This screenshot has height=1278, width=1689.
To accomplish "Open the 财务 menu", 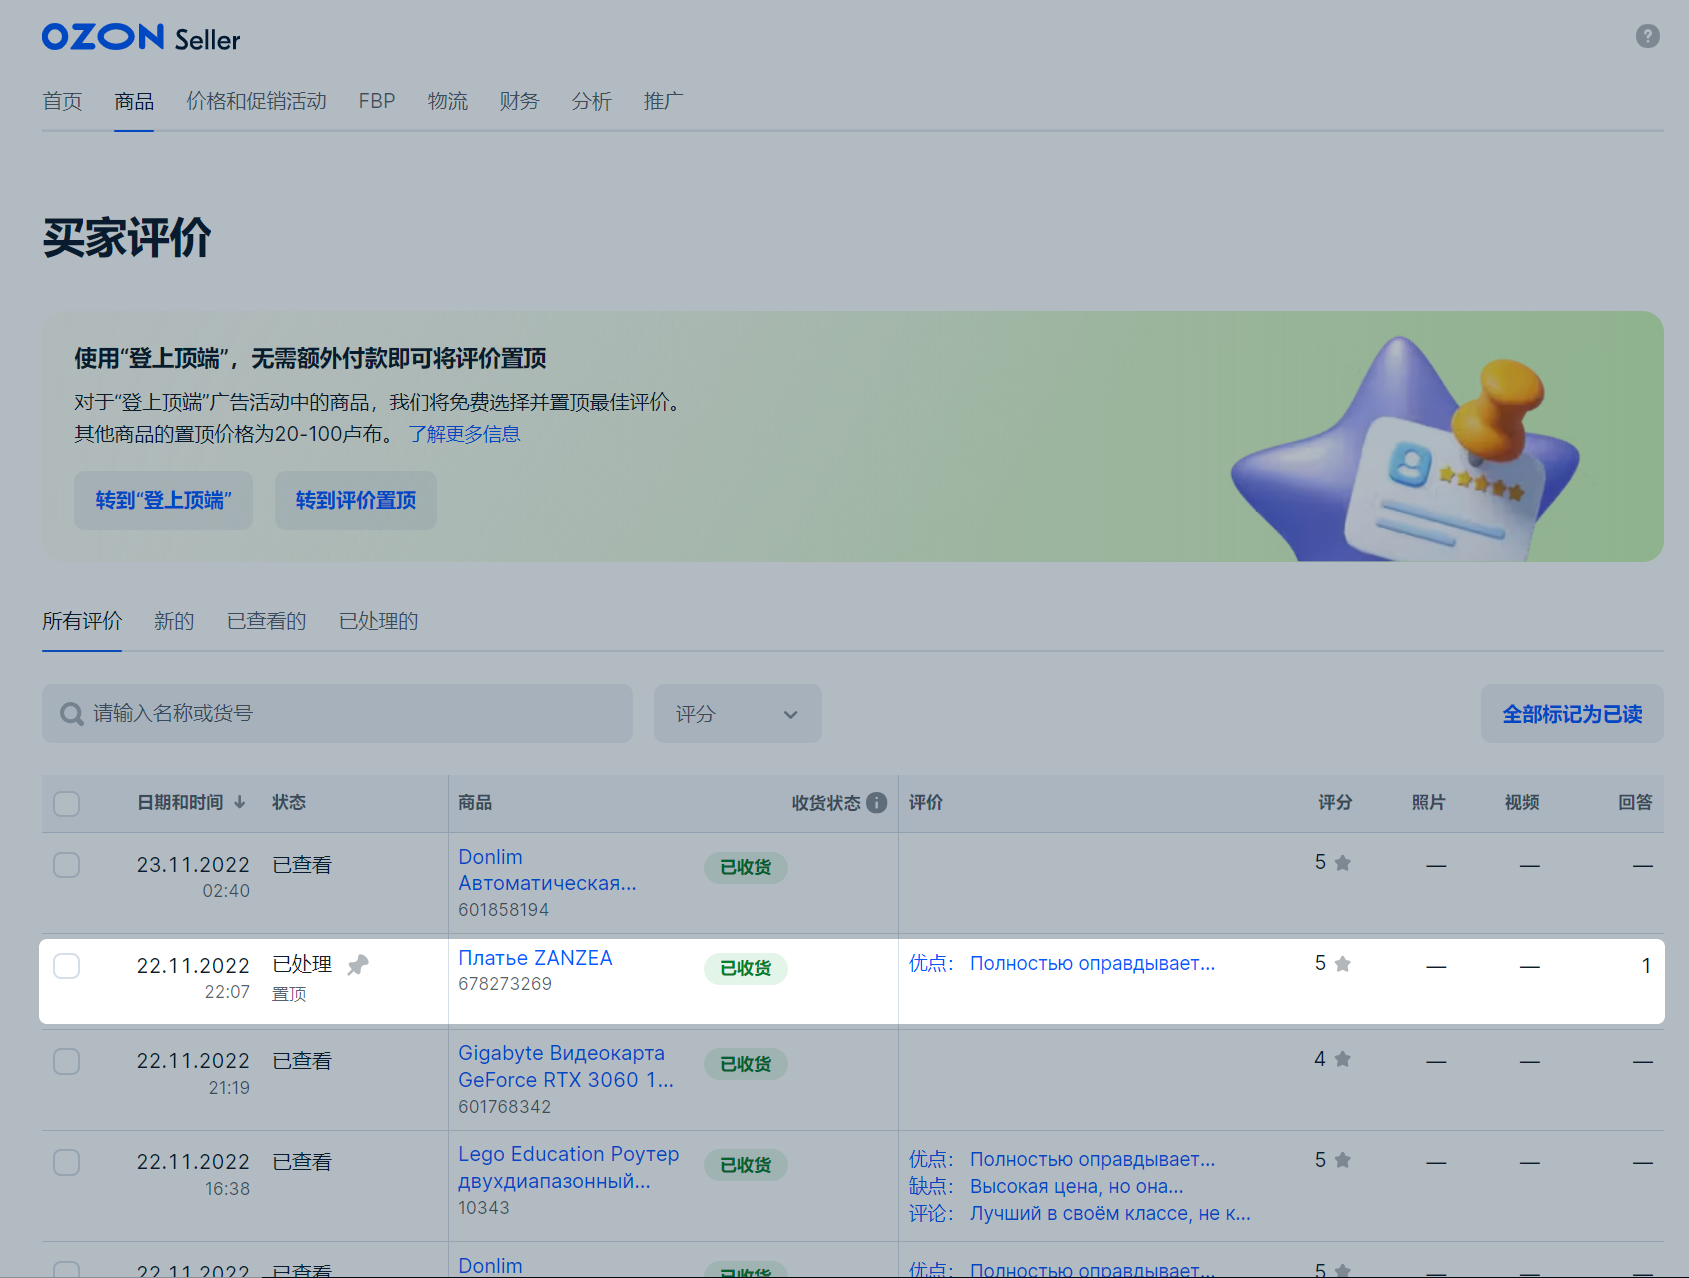I will tap(520, 101).
